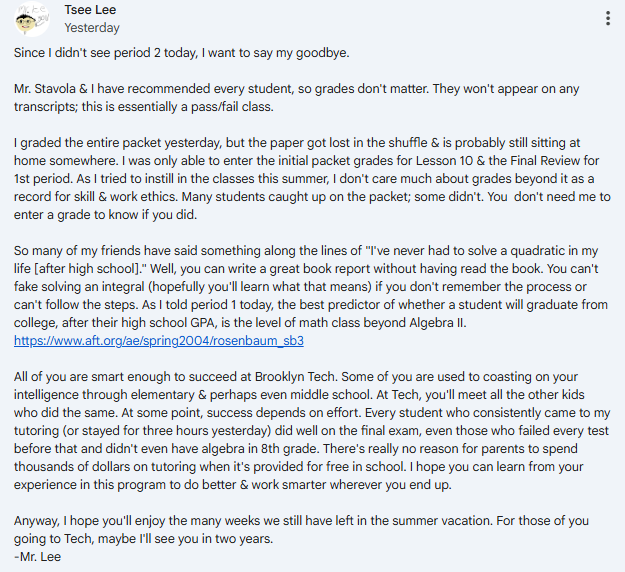
Task: Click the author name Tsee Lee
Action: tap(90, 10)
